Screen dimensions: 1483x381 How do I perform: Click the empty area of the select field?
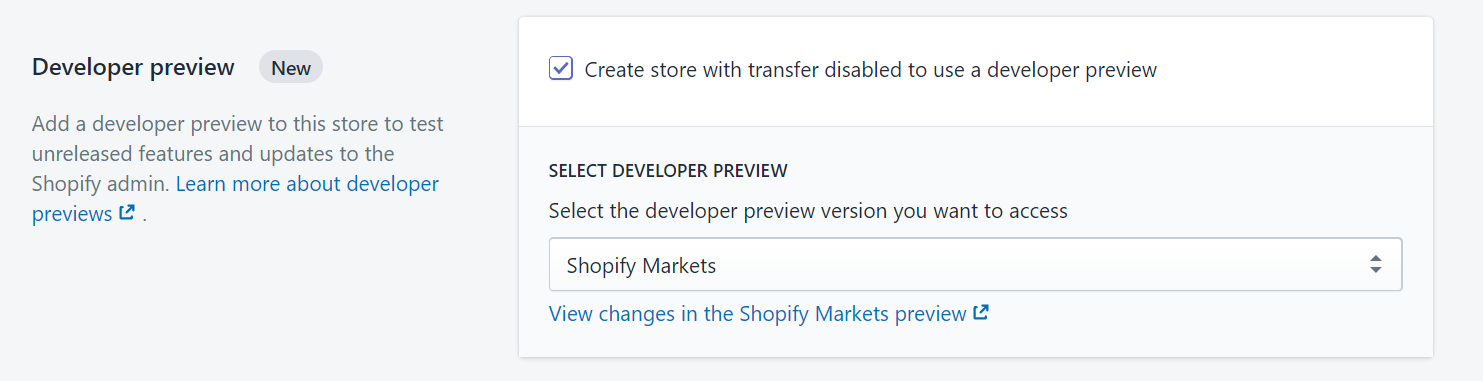[x=1040, y=265]
